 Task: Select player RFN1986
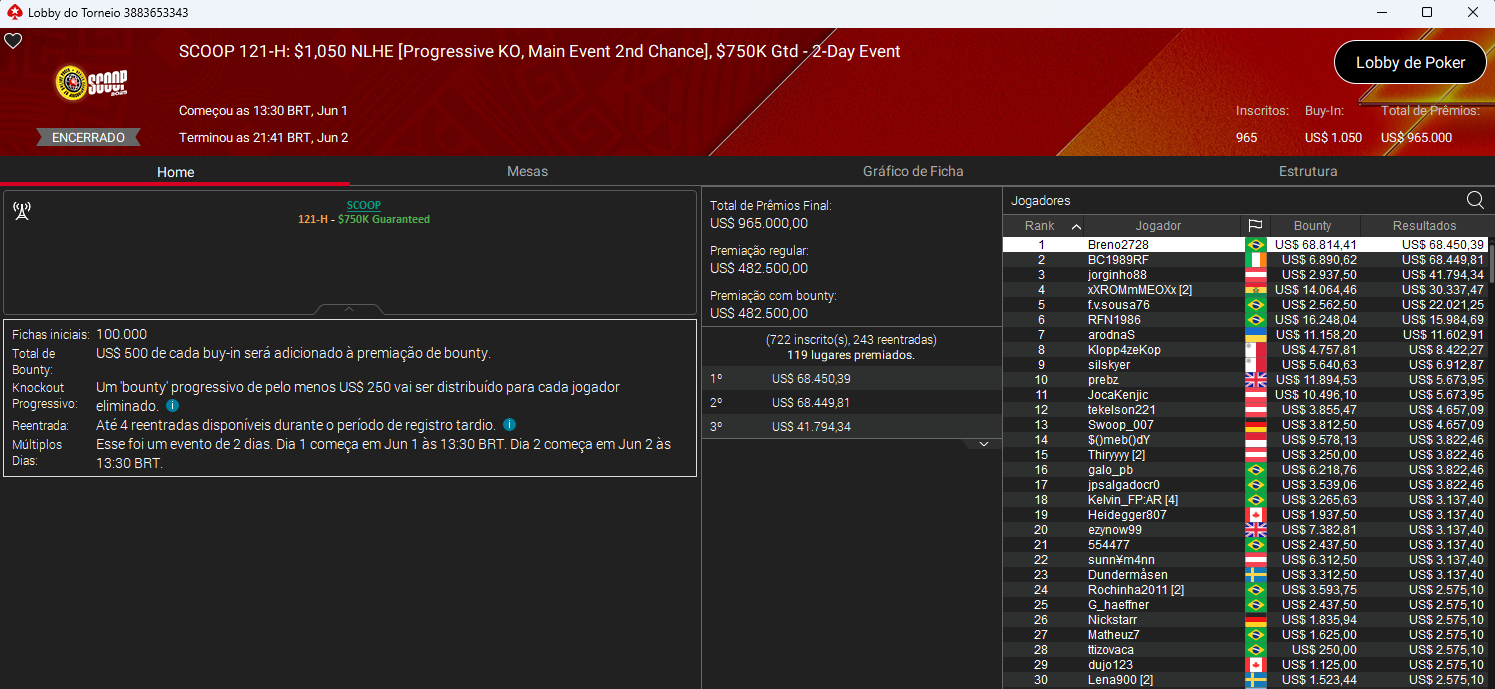1113,320
